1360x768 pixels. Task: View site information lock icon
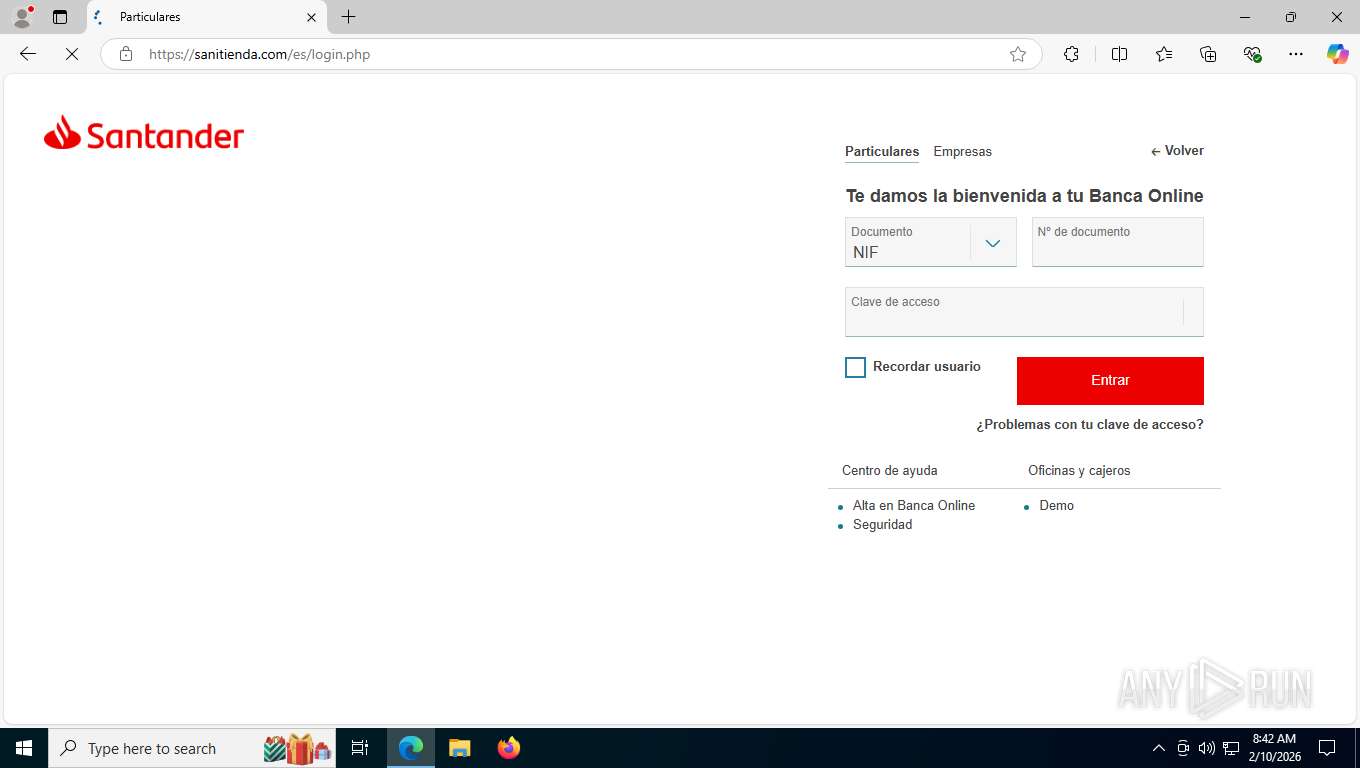[x=126, y=54]
